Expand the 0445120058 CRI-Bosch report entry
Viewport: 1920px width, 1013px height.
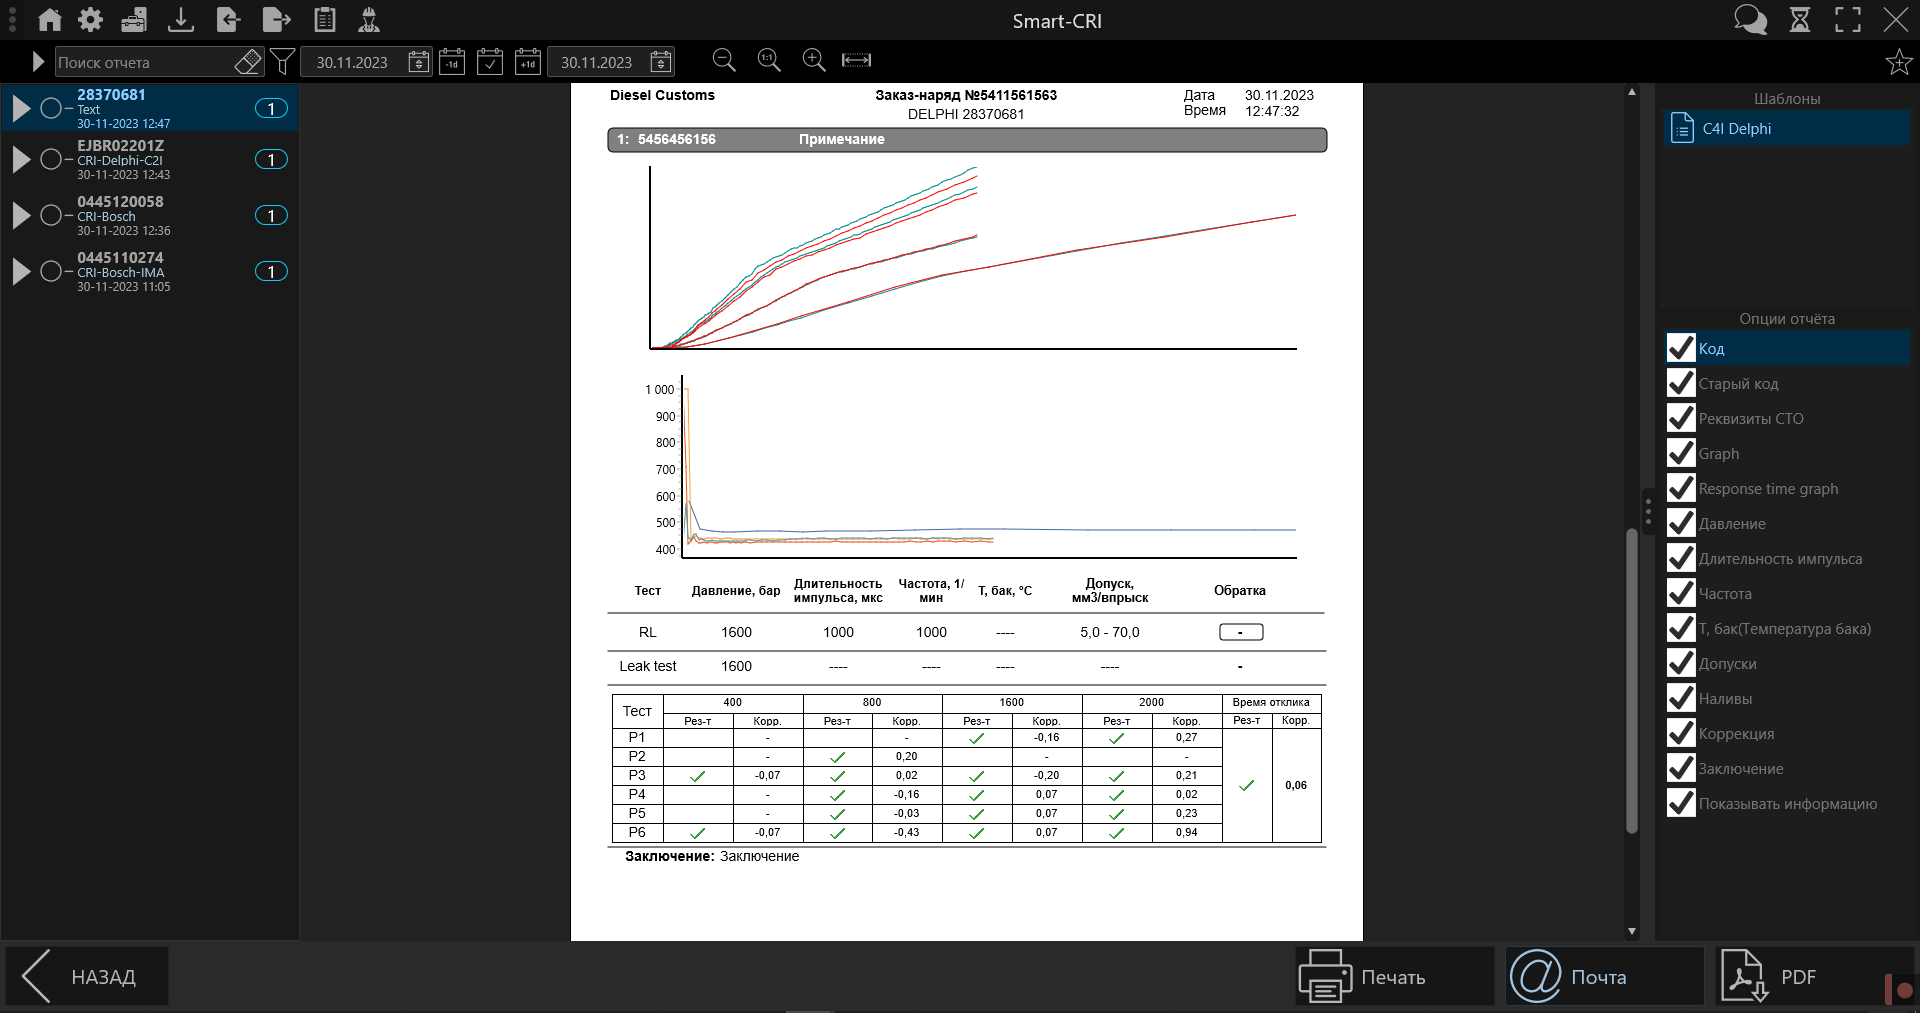(x=21, y=215)
